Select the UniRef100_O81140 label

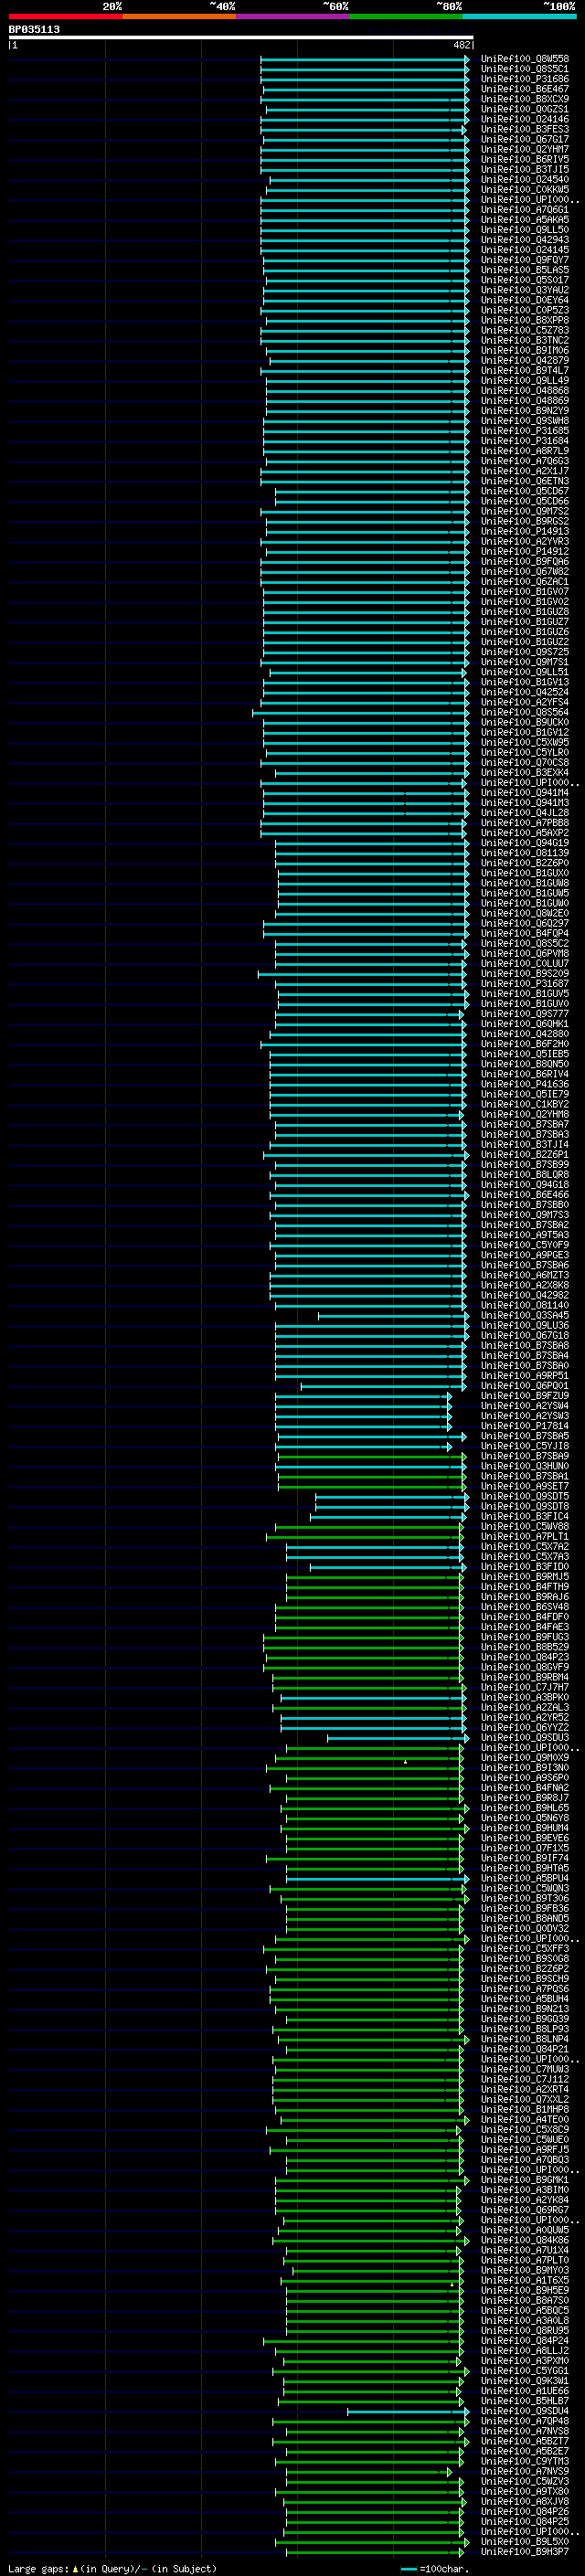[x=524, y=1306]
